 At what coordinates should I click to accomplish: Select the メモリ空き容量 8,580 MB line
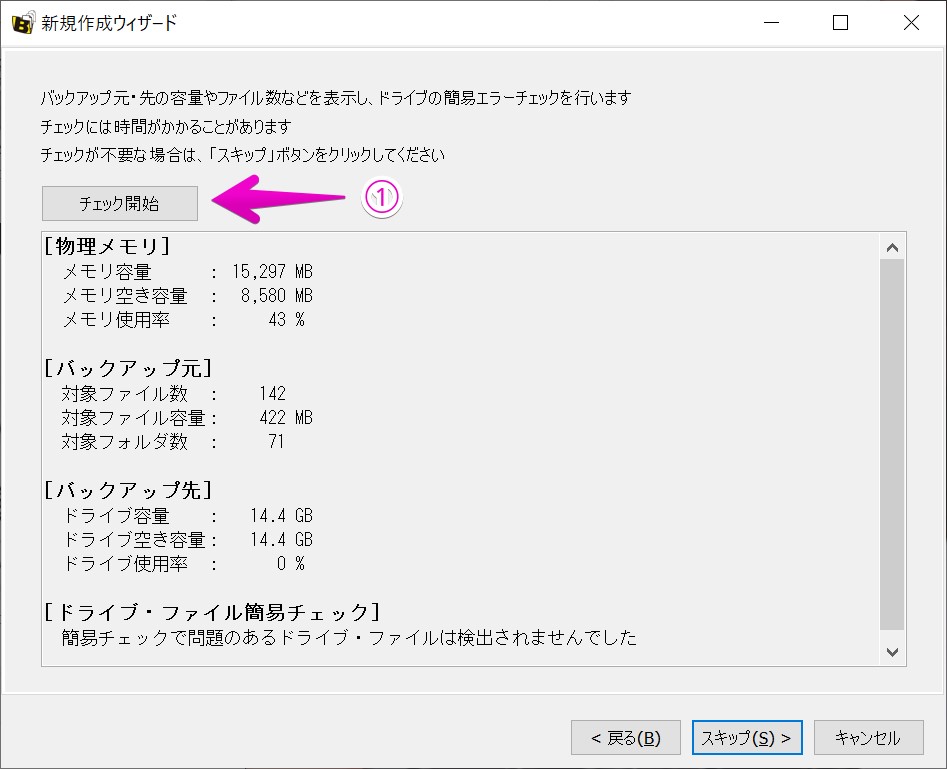point(188,296)
